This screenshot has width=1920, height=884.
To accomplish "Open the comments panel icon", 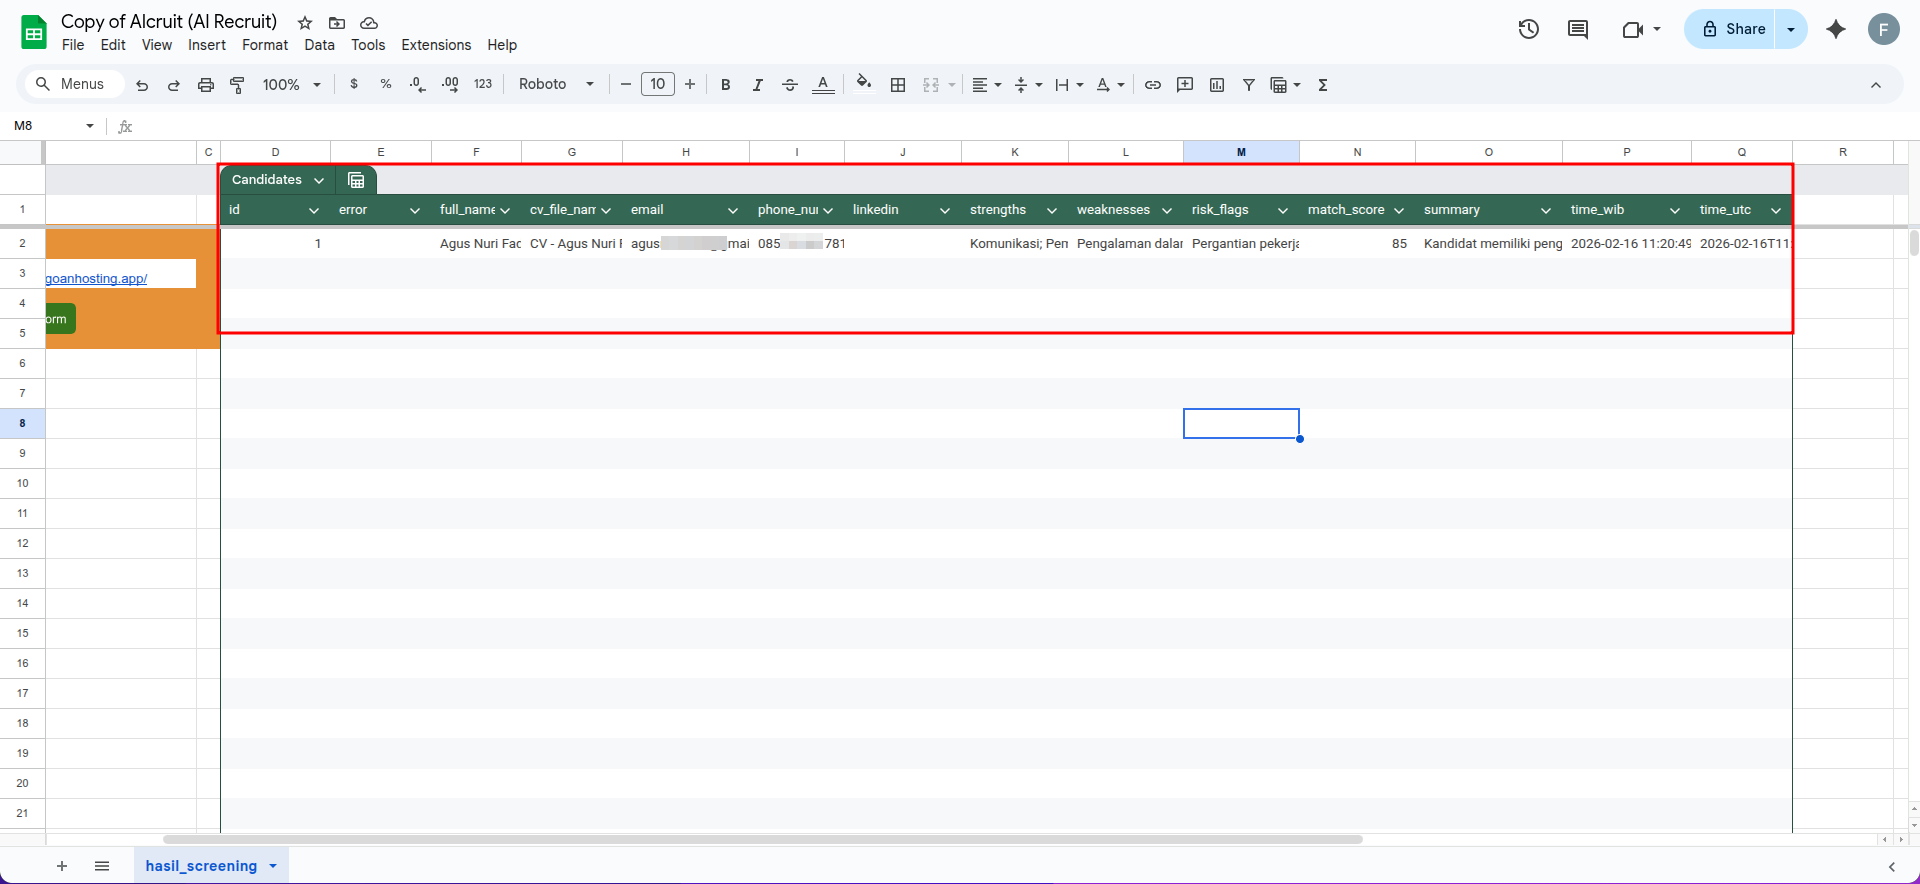I will pos(1578,29).
